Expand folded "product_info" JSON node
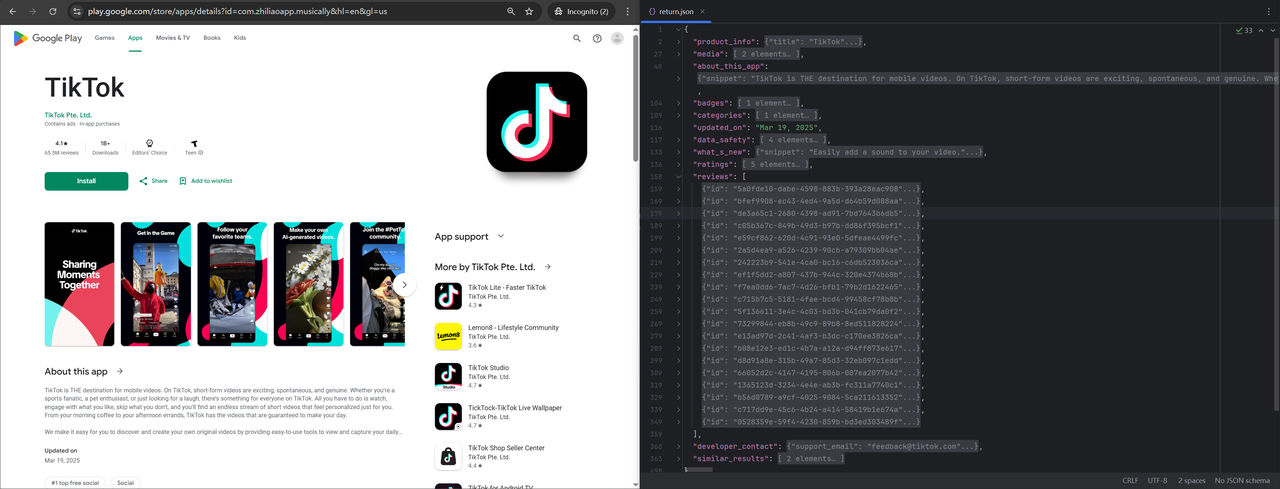1280x489 pixels. pos(679,42)
